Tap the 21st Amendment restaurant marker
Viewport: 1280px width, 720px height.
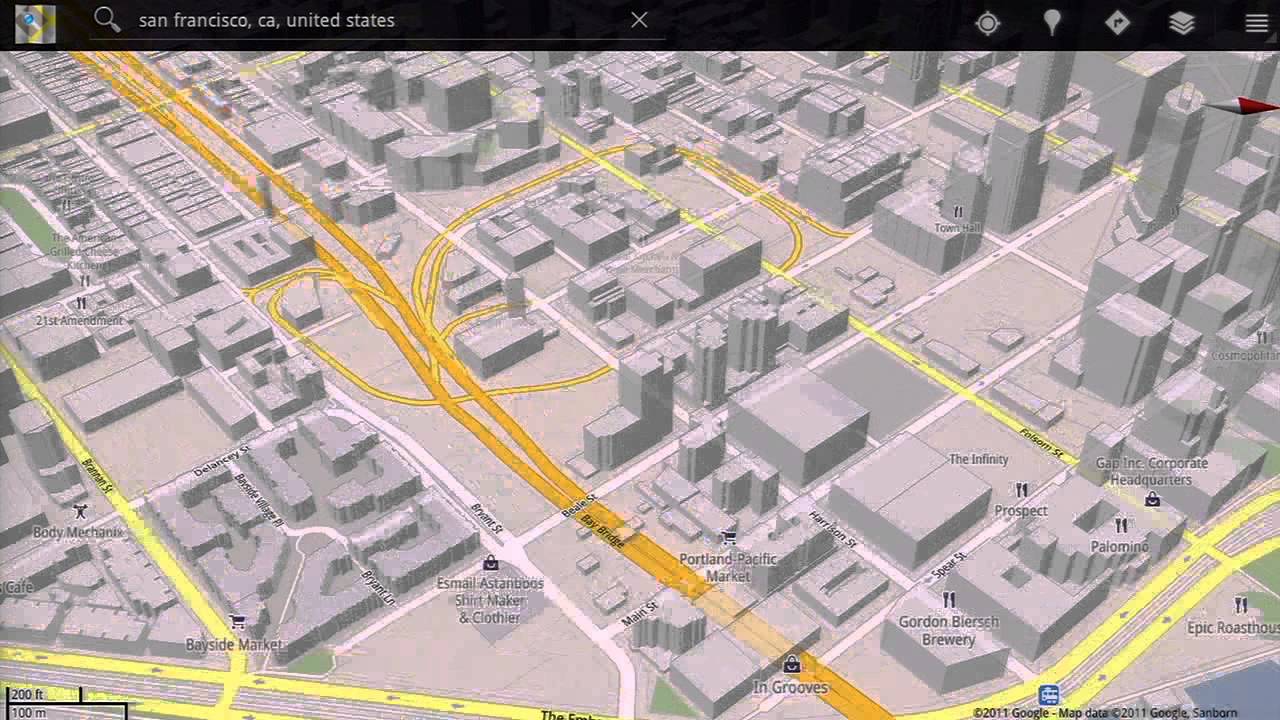tap(80, 303)
